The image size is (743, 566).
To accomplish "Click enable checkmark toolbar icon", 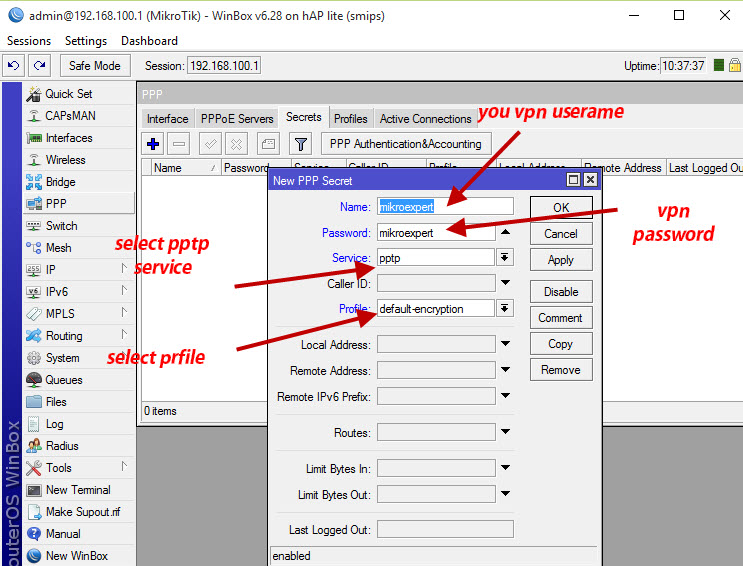I will tap(210, 144).
